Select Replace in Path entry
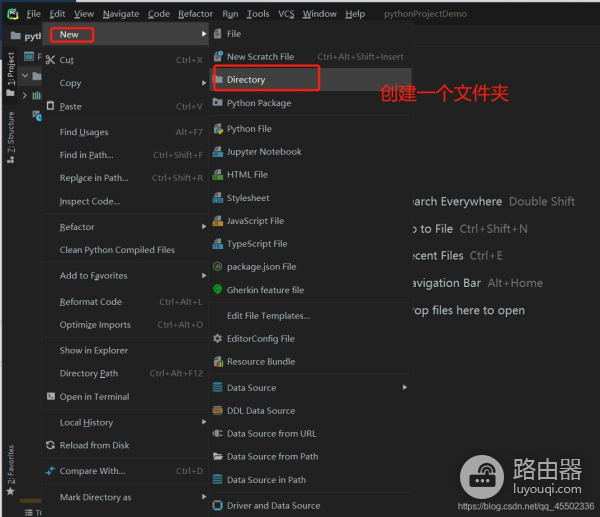The image size is (600, 517). 126,178
